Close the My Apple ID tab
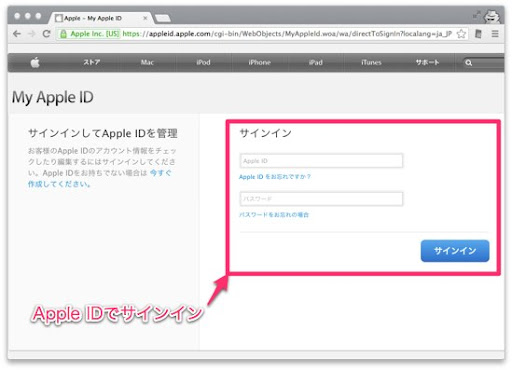This screenshot has width=512, height=370. click(145, 18)
